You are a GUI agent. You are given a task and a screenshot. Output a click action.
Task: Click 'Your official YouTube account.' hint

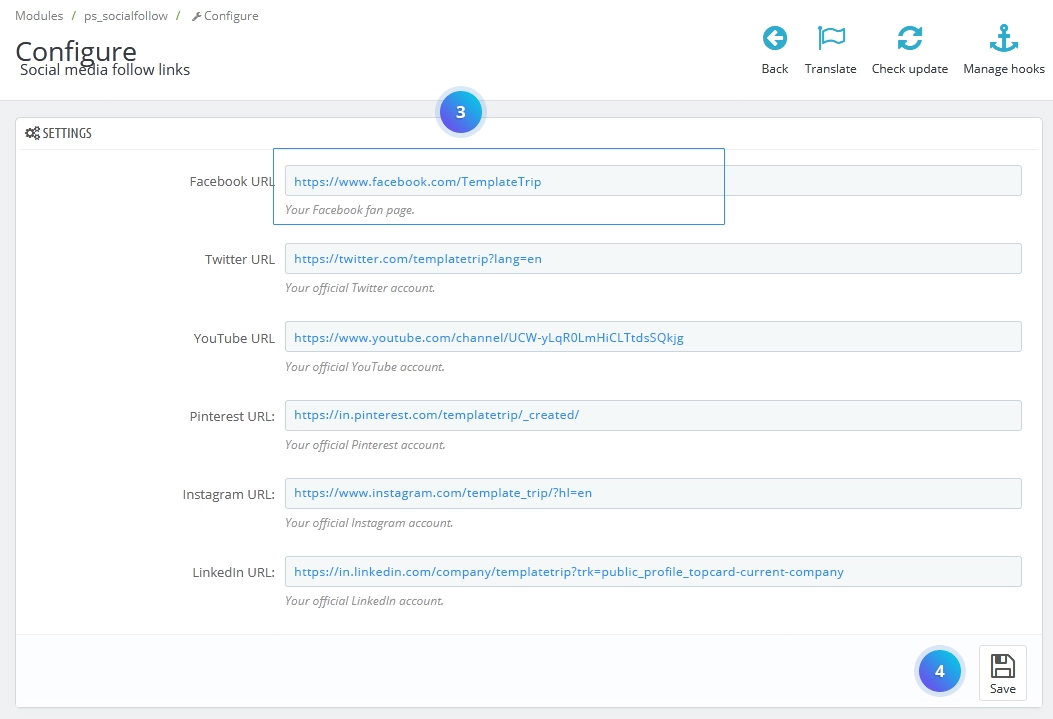[x=365, y=367]
